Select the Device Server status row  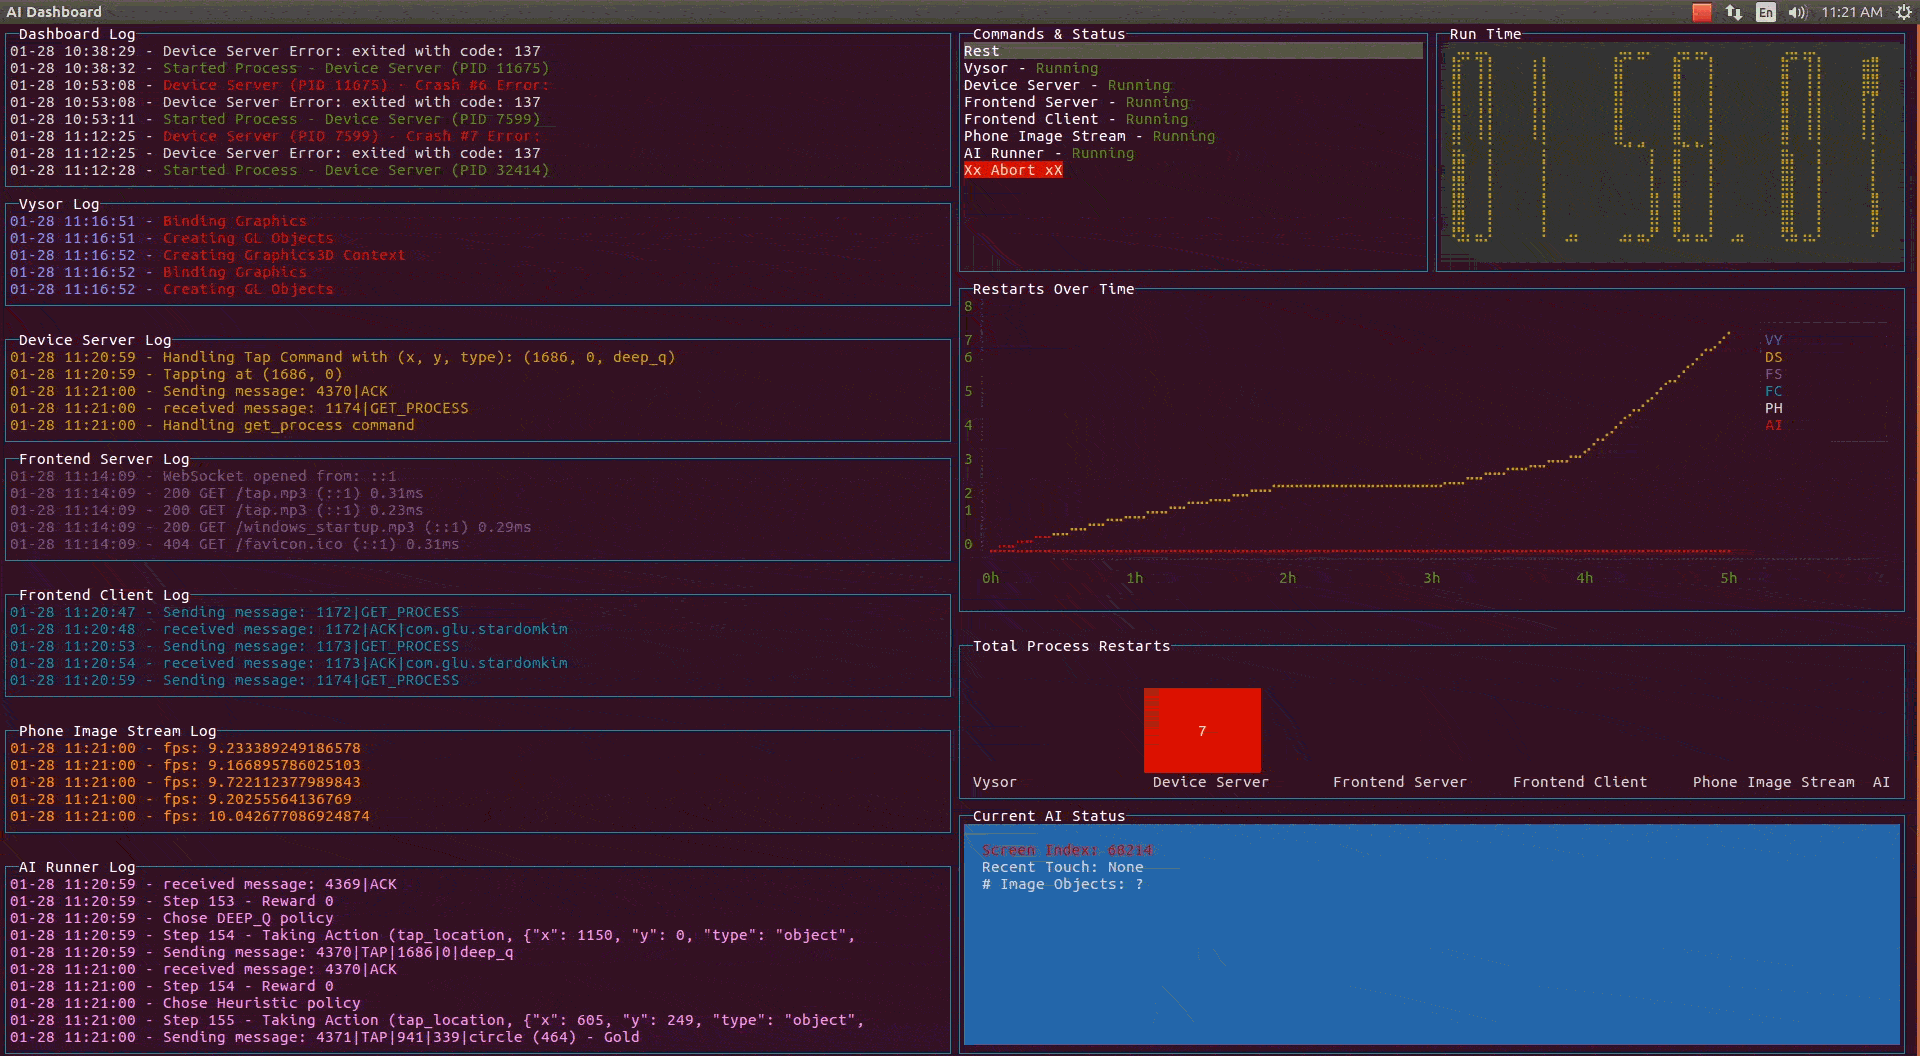click(x=1066, y=85)
